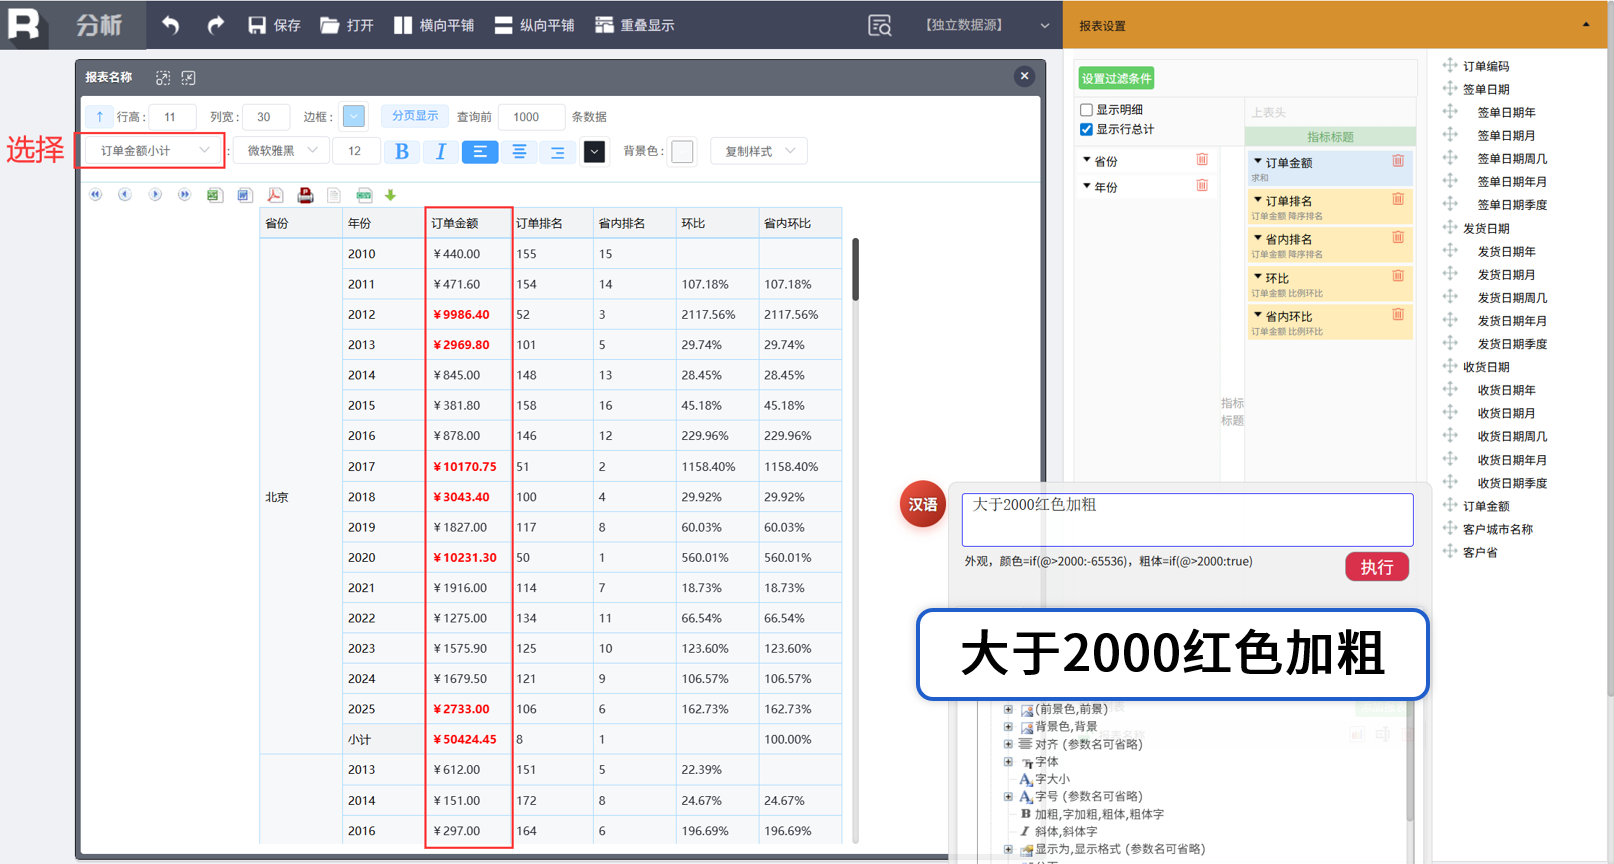Screen dimensions: 1614x864
Task: Open the 微软雅黑 font dropdown
Action: tap(282, 151)
